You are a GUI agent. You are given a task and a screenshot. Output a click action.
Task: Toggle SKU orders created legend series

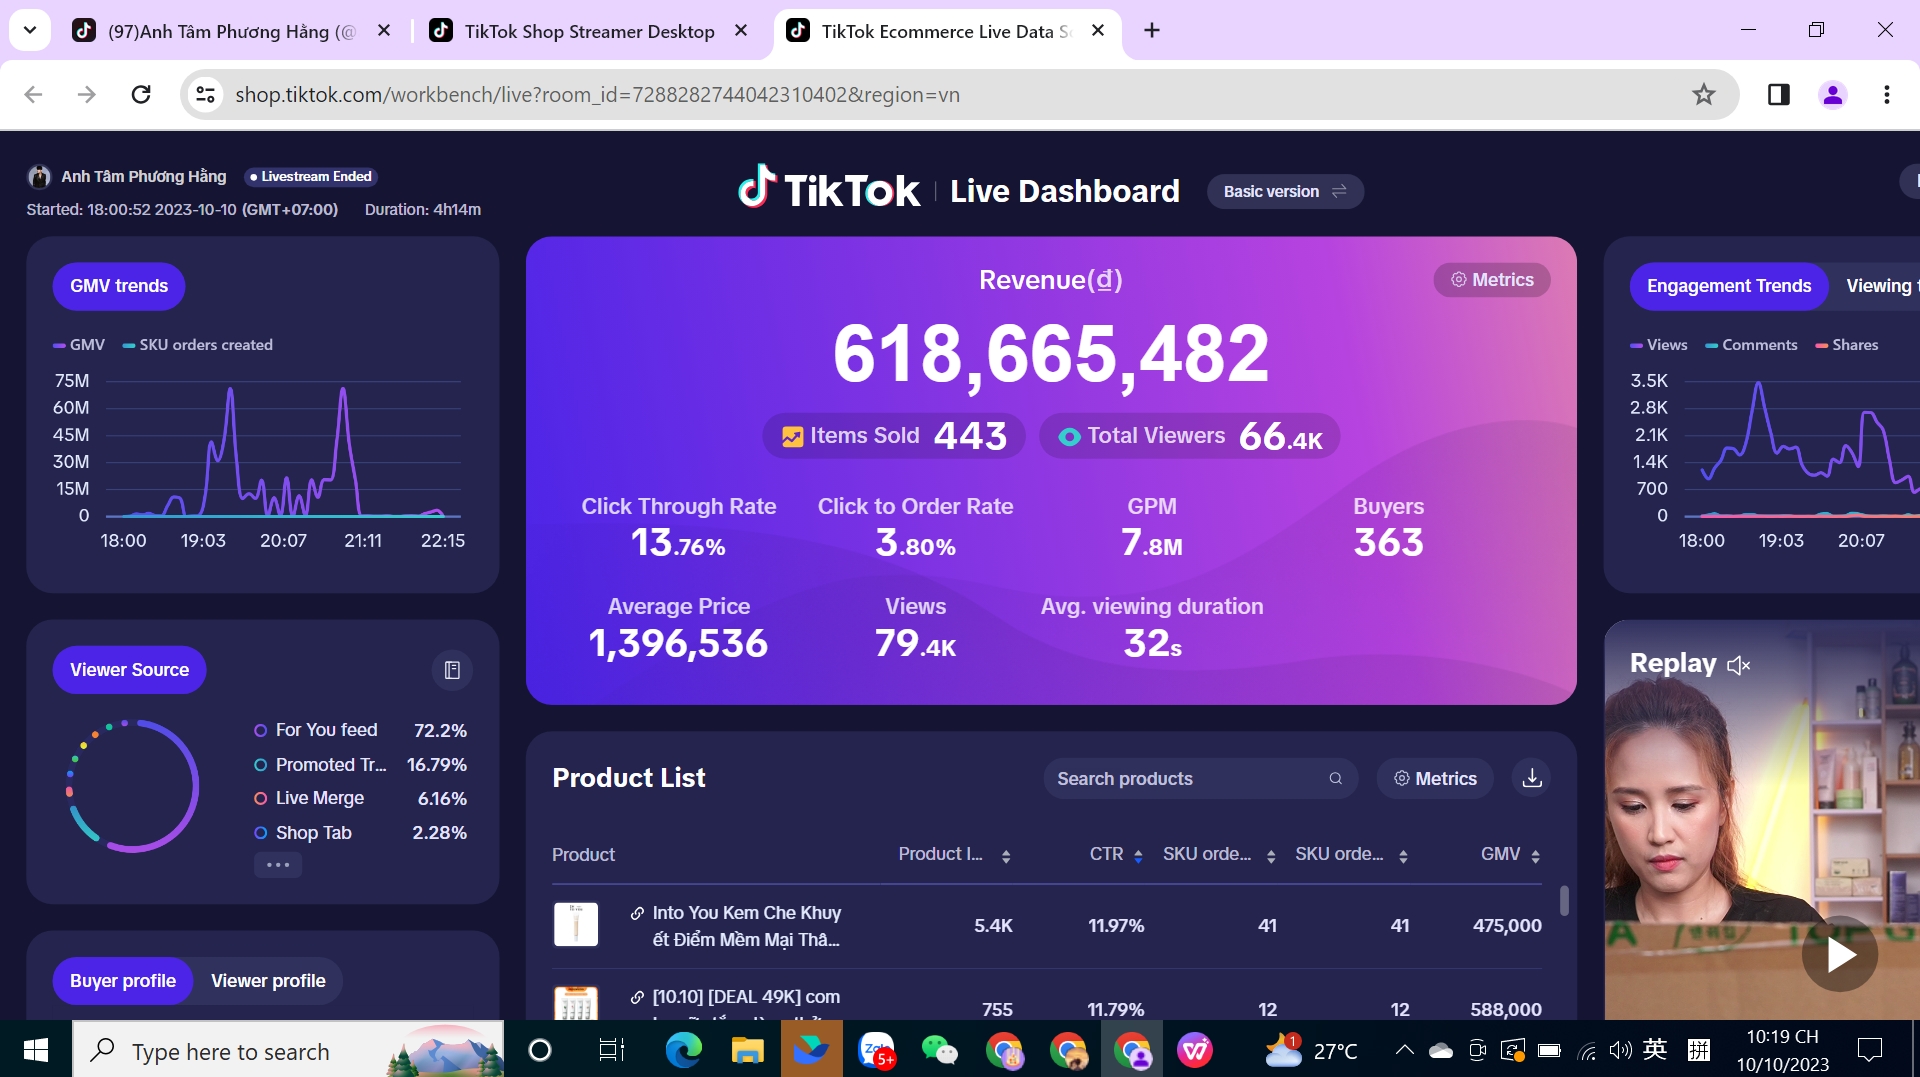(197, 345)
